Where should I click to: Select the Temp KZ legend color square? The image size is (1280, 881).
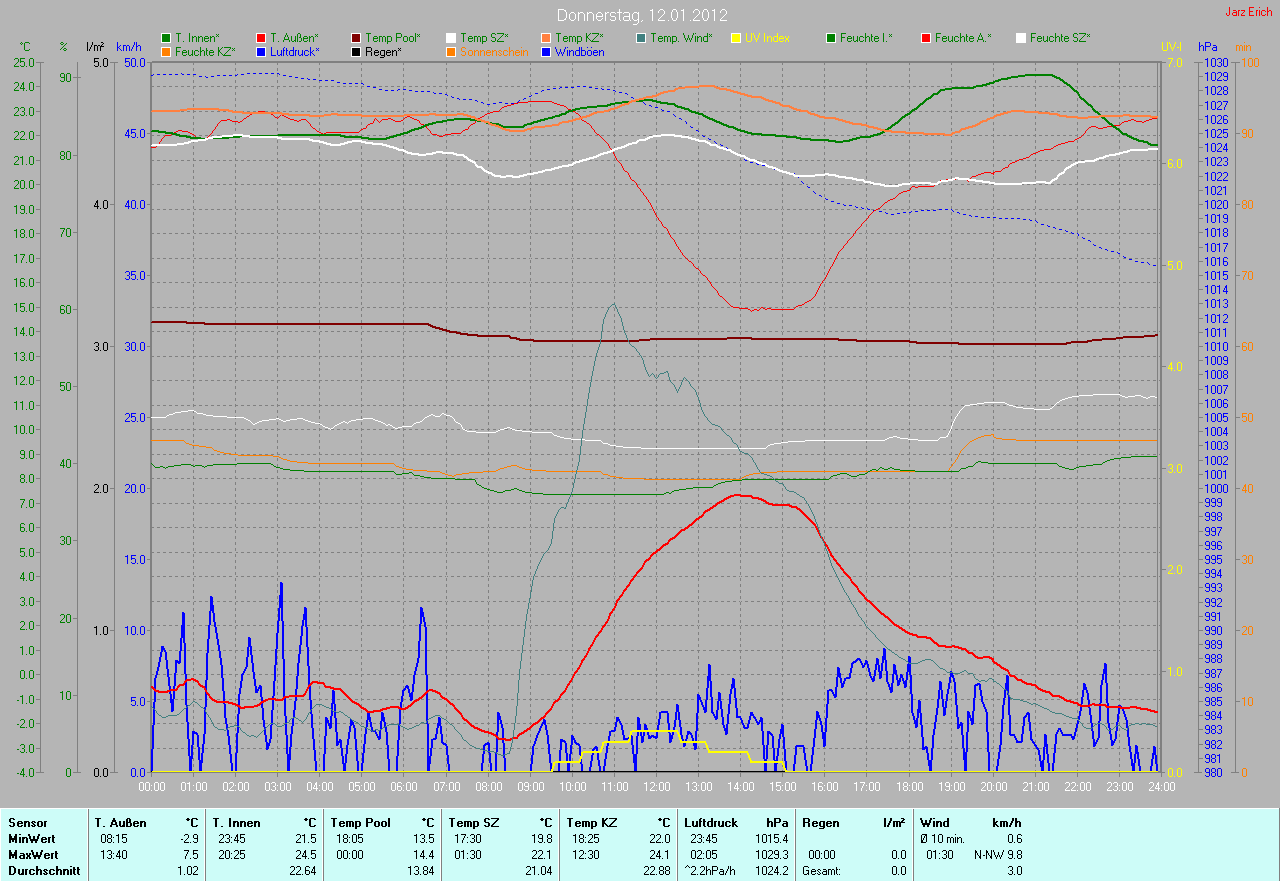546,38
